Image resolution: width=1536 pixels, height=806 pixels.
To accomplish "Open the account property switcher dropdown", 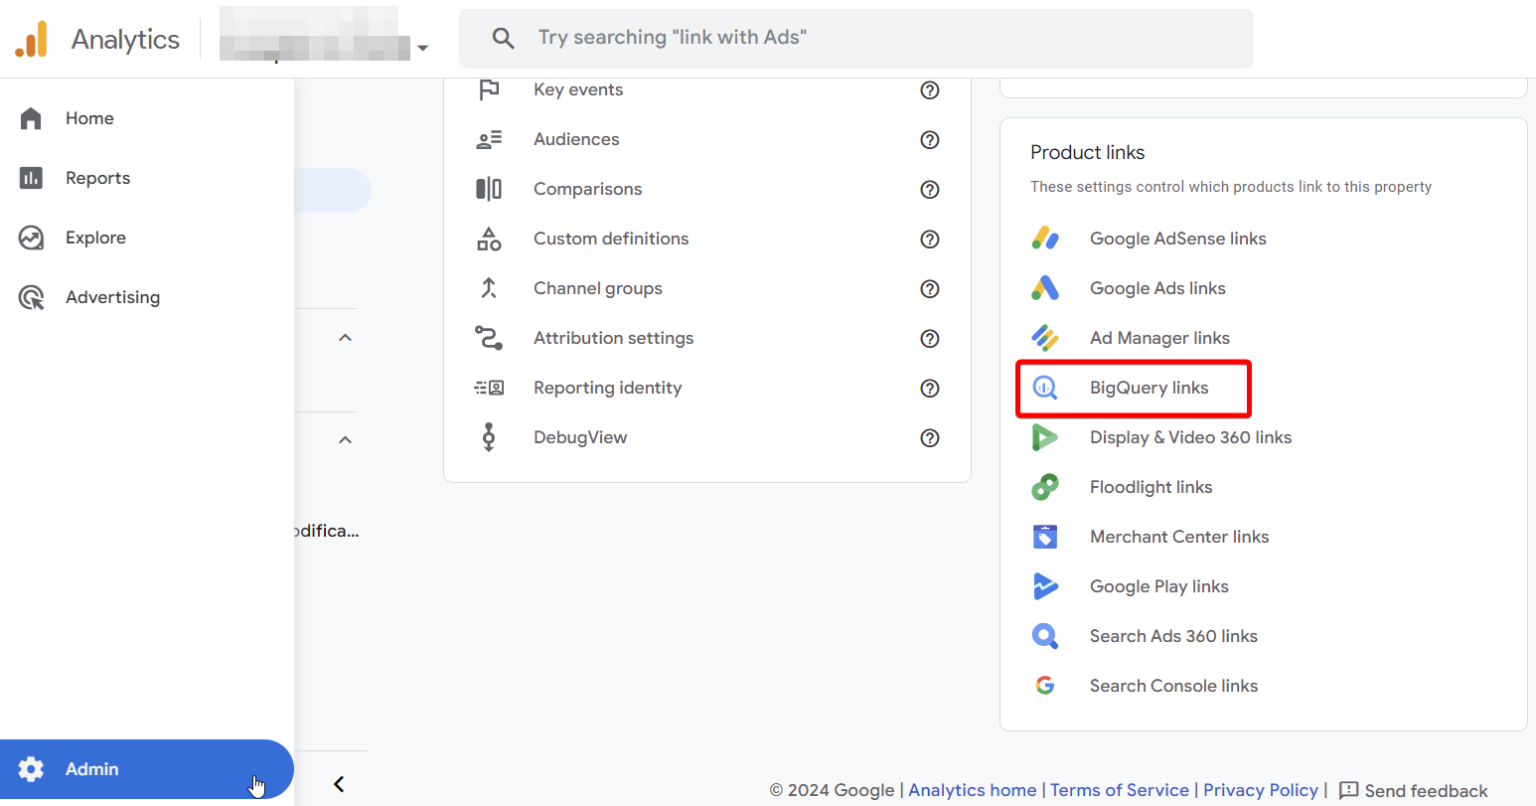I will click(x=423, y=47).
